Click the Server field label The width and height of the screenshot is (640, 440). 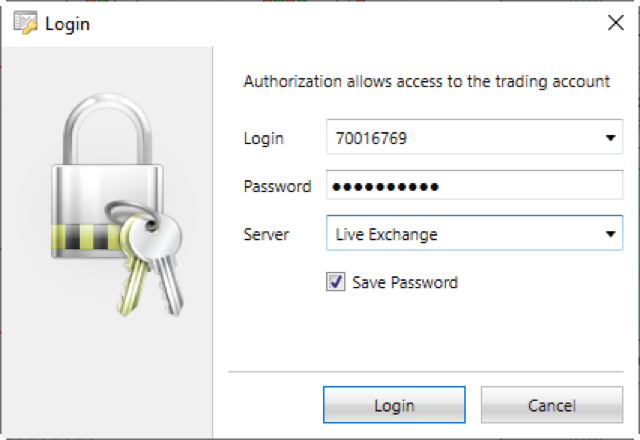point(266,235)
